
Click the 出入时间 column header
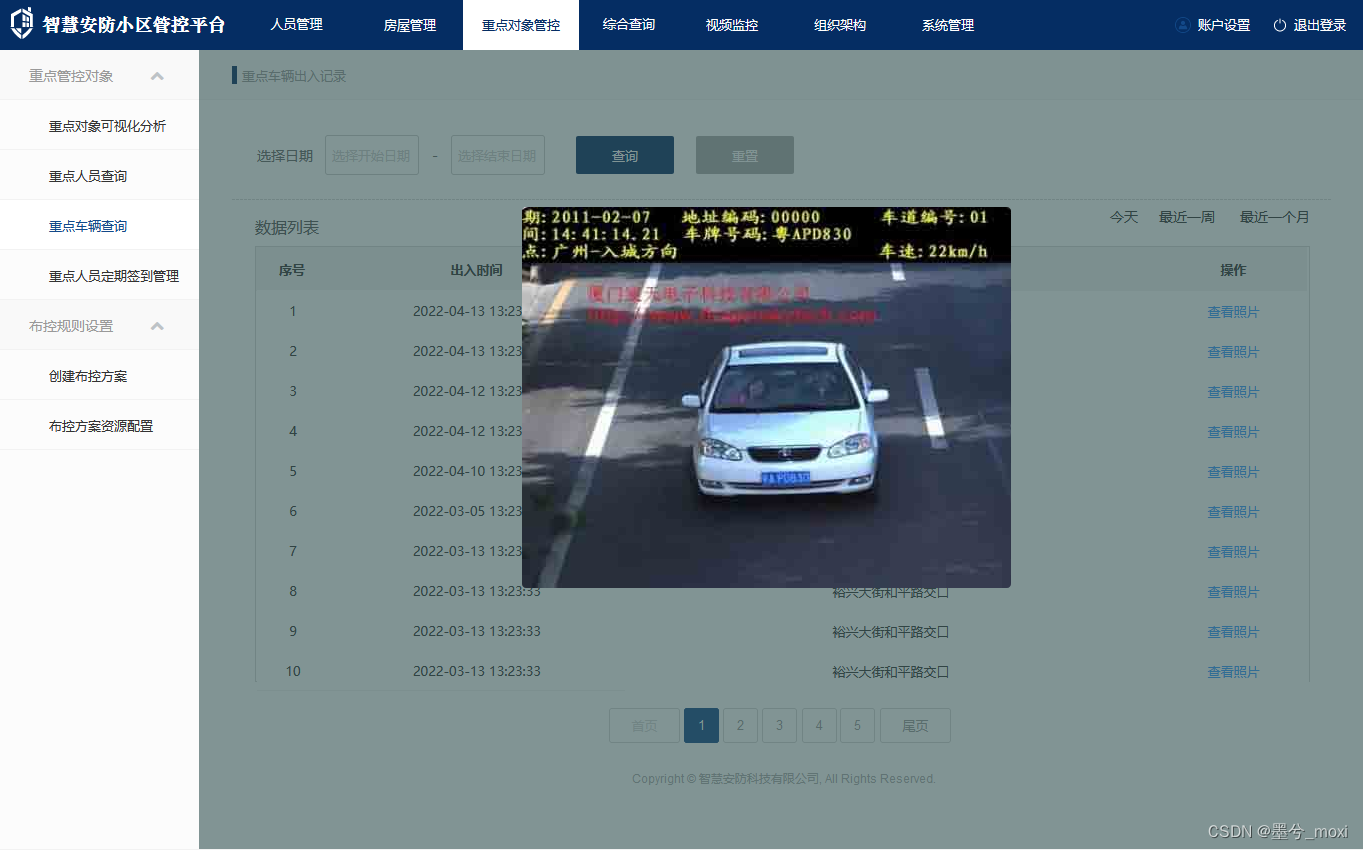point(476,270)
